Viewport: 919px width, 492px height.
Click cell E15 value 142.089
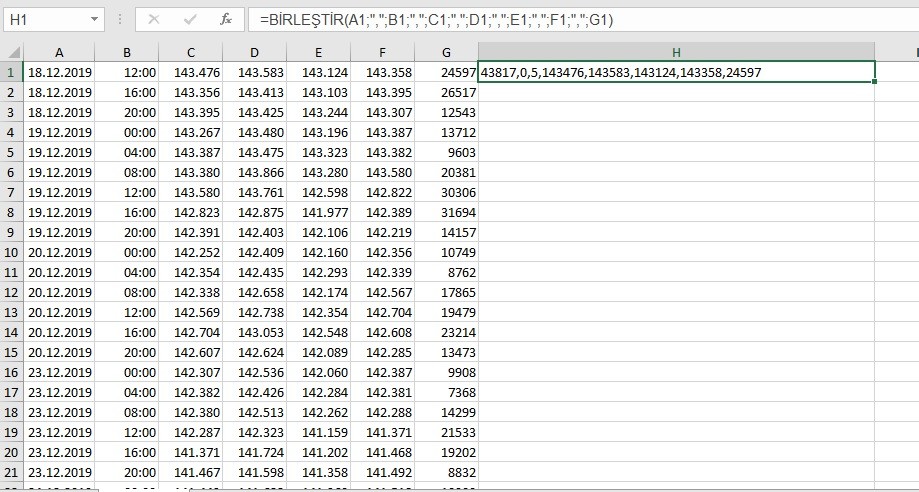click(318, 352)
